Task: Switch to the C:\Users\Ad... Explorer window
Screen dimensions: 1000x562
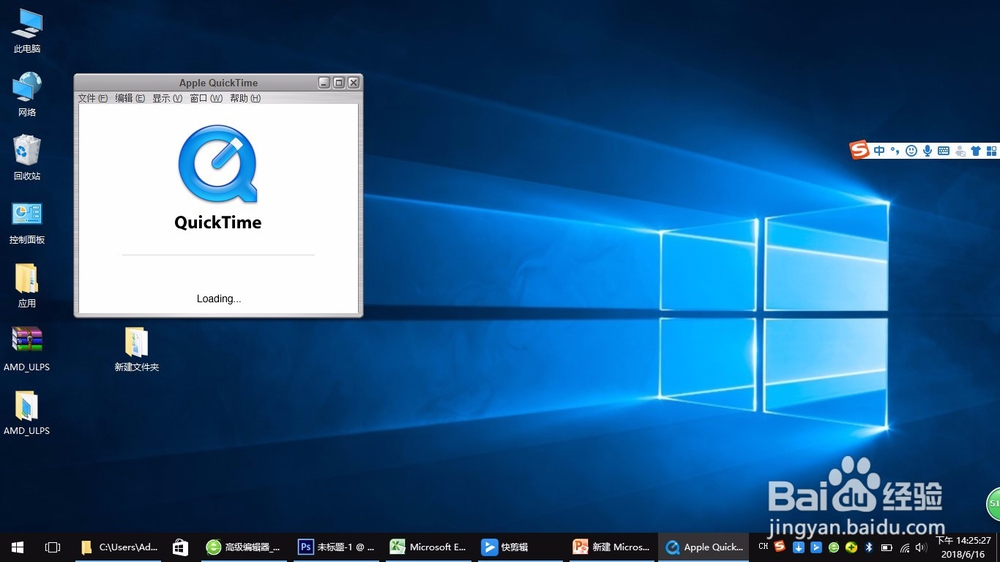Action: [118, 547]
